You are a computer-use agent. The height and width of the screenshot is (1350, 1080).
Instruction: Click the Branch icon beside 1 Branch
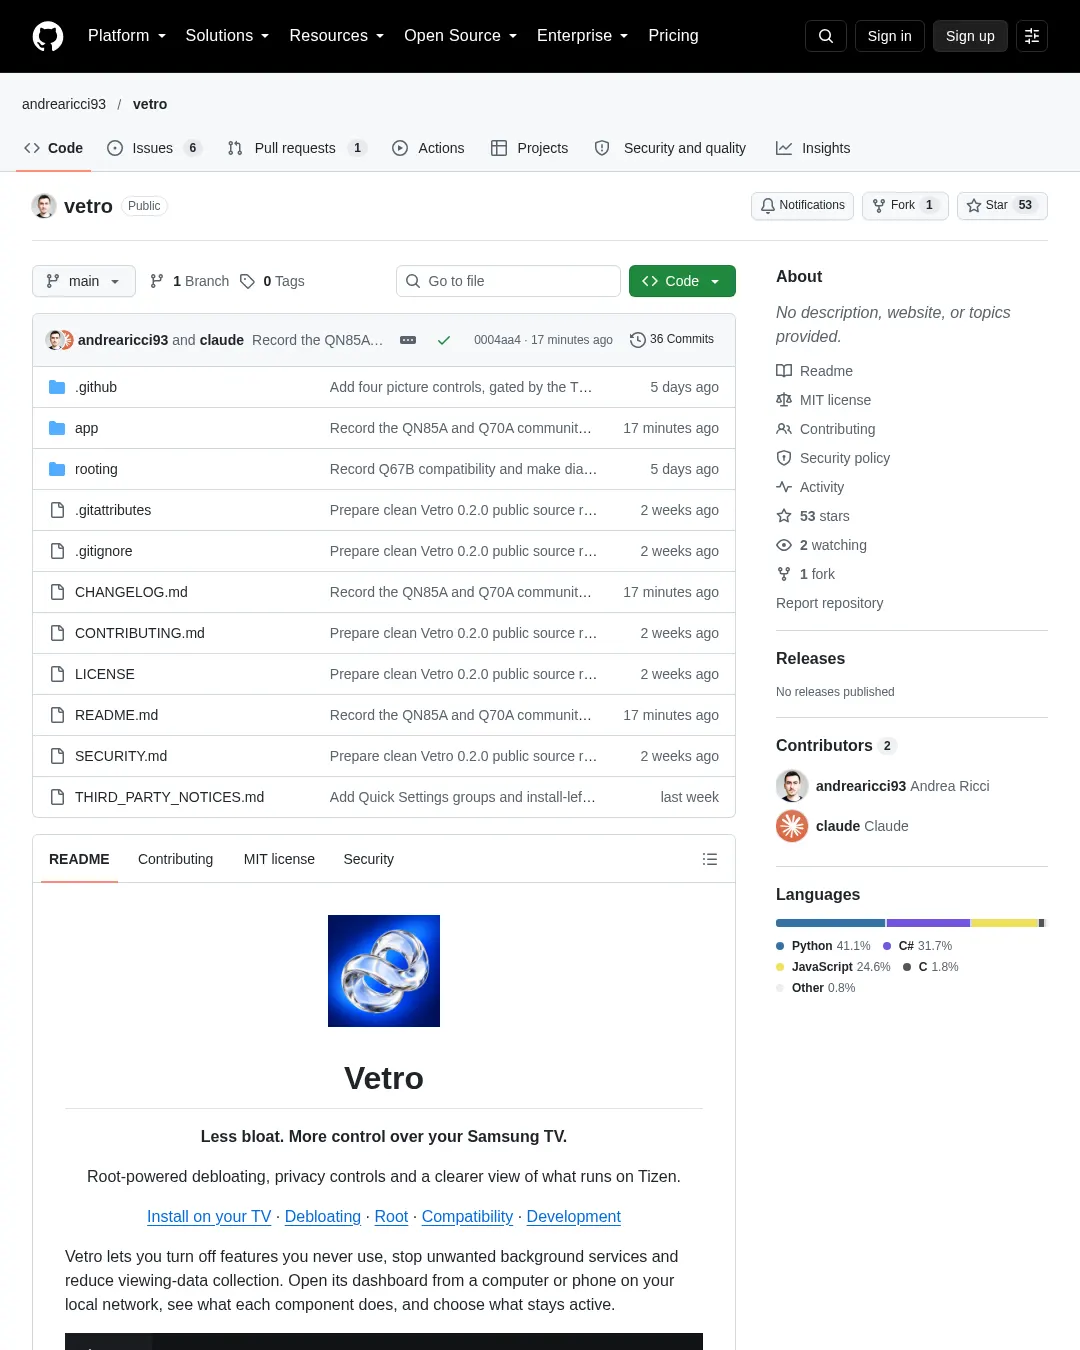[157, 281]
